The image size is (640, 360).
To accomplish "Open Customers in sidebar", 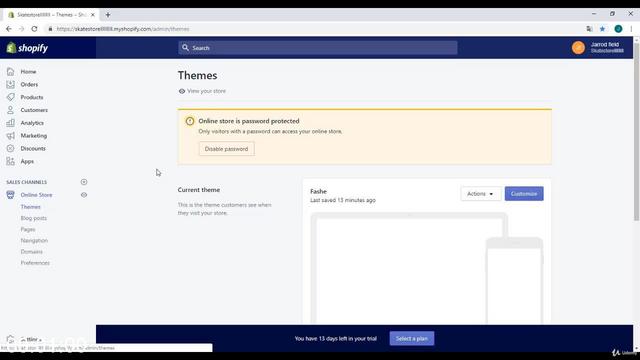I will coord(34,110).
